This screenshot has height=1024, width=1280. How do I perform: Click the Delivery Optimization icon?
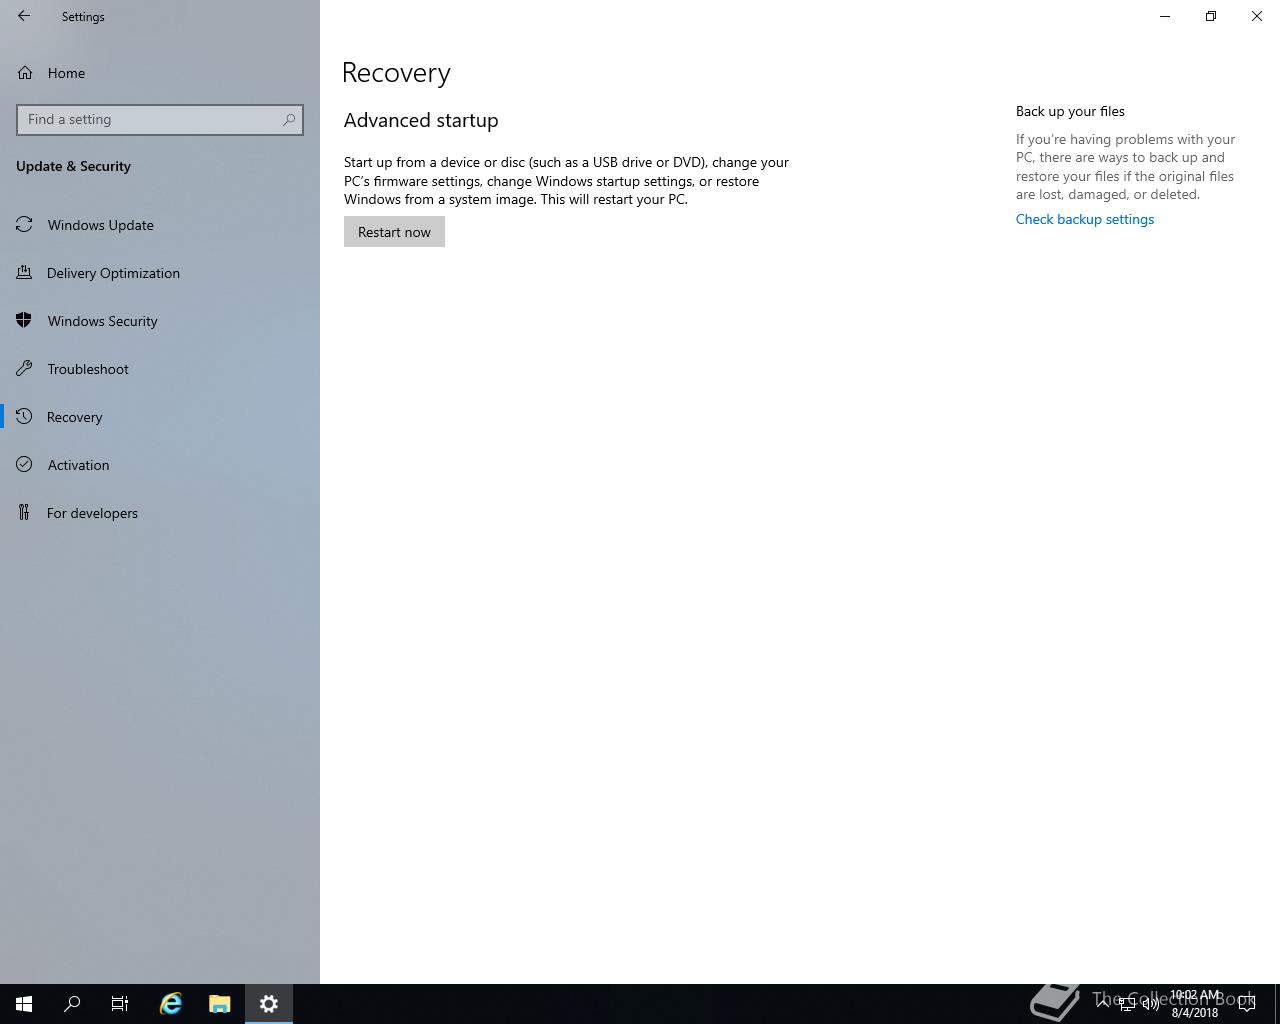point(24,273)
